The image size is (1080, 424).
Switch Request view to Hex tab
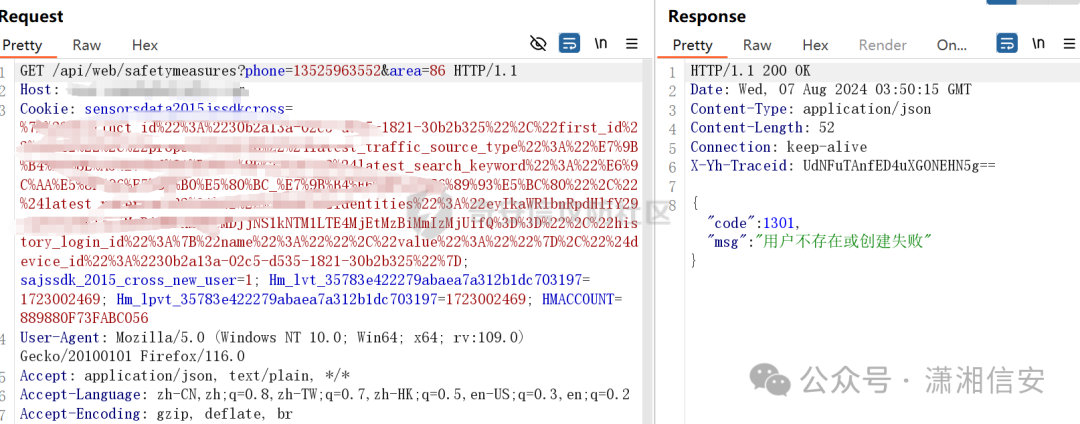pyautogui.click(x=145, y=45)
